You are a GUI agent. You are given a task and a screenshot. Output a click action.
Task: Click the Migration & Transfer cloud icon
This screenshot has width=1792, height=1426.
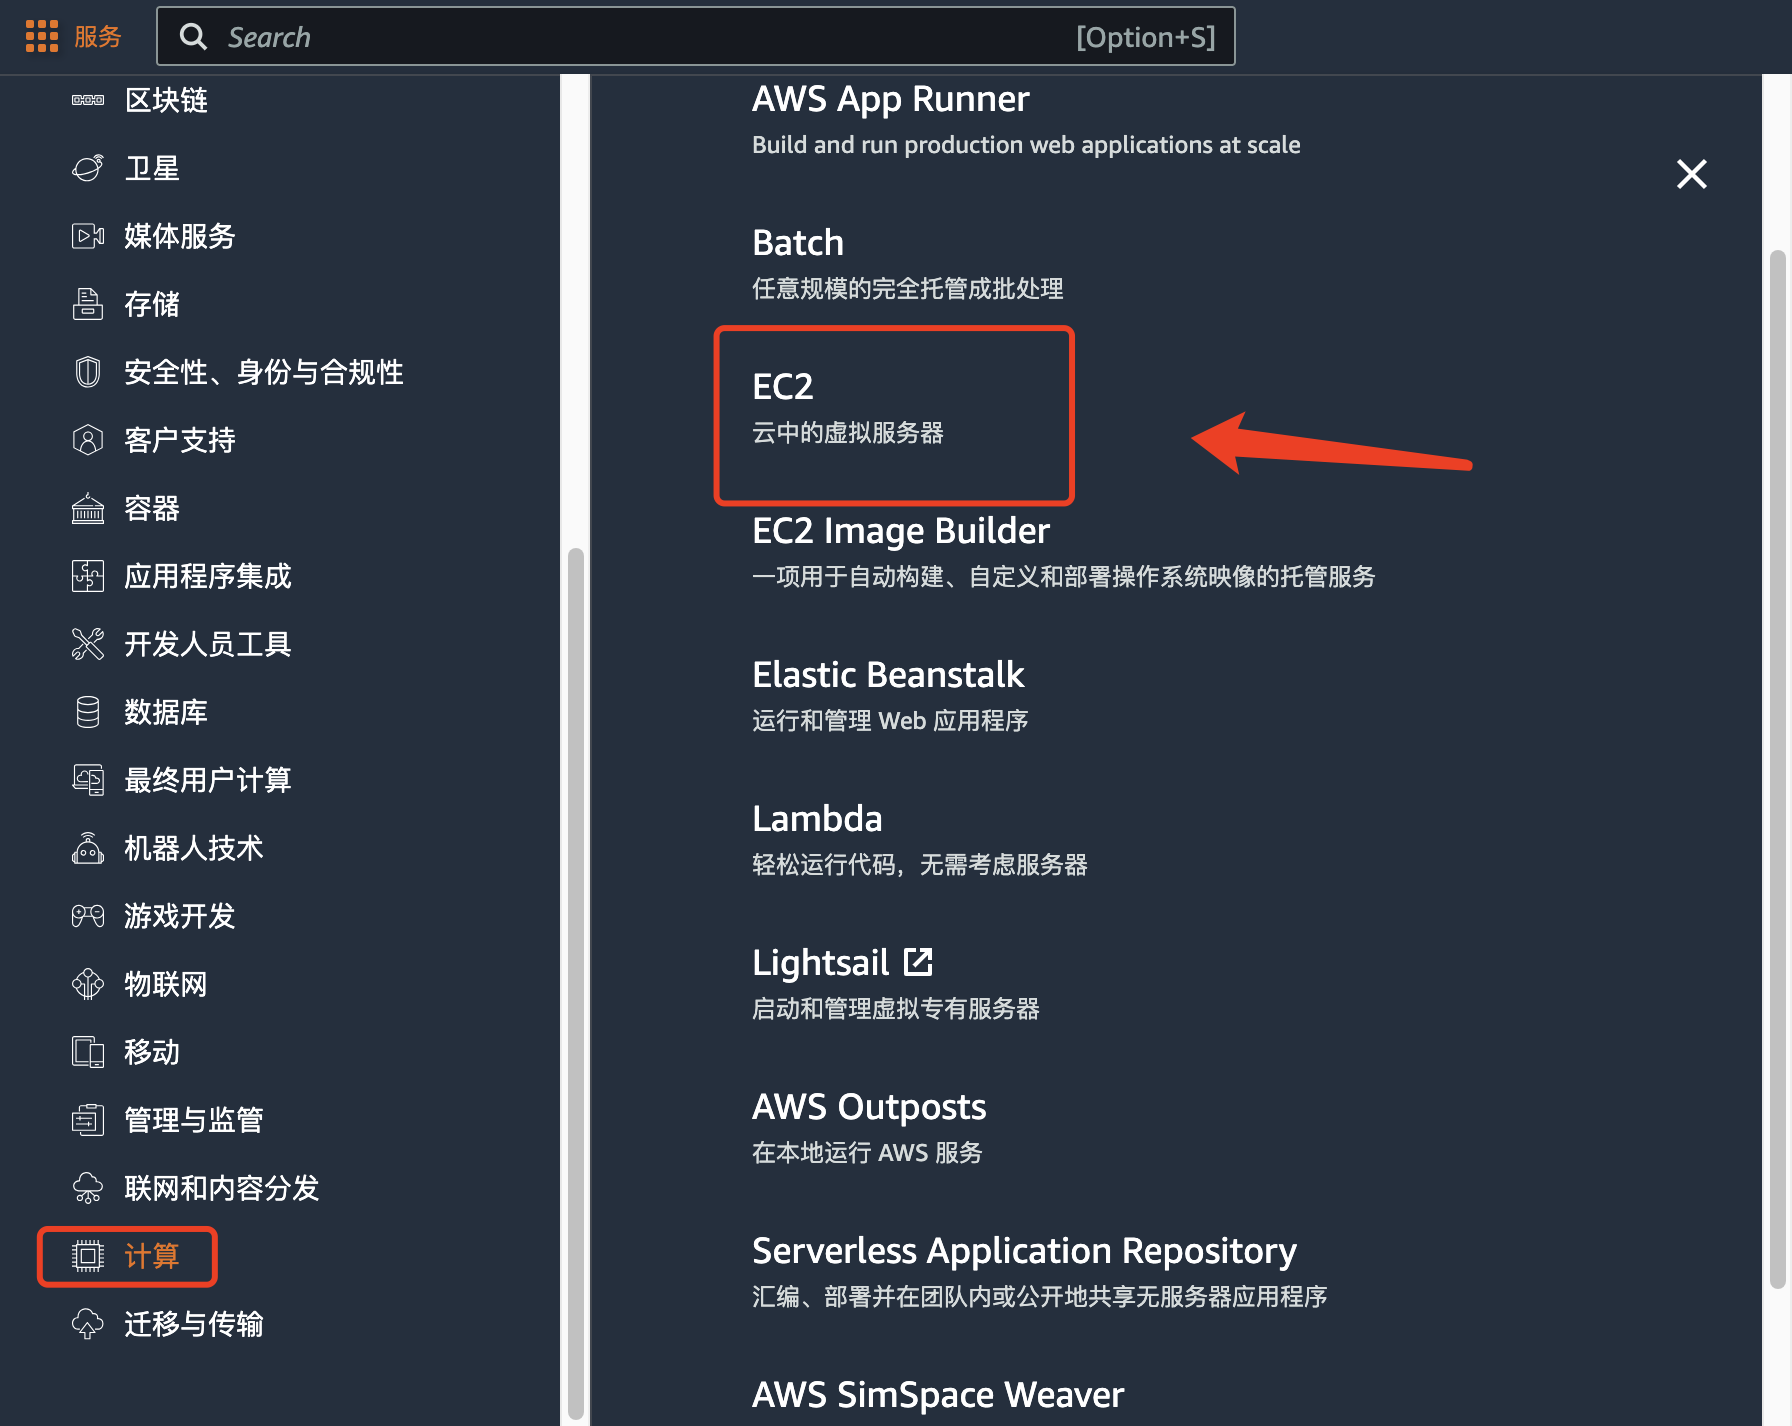pos(88,1324)
